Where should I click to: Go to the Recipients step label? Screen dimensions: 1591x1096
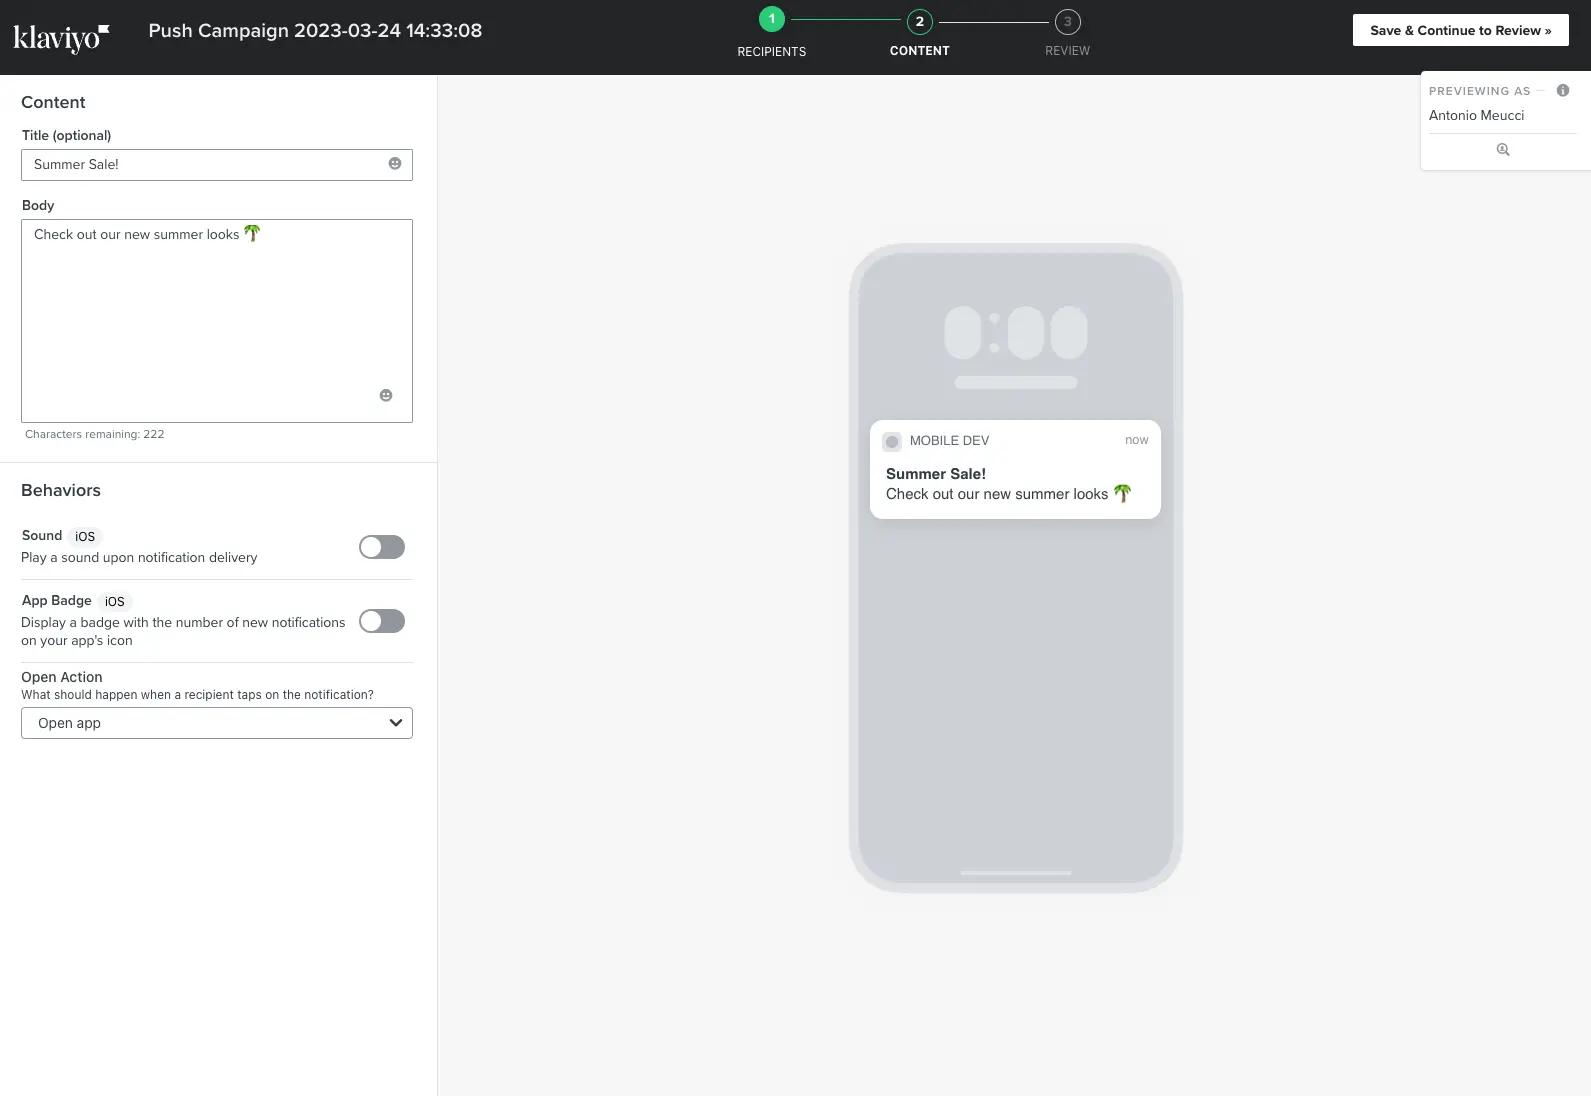tap(771, 51)
